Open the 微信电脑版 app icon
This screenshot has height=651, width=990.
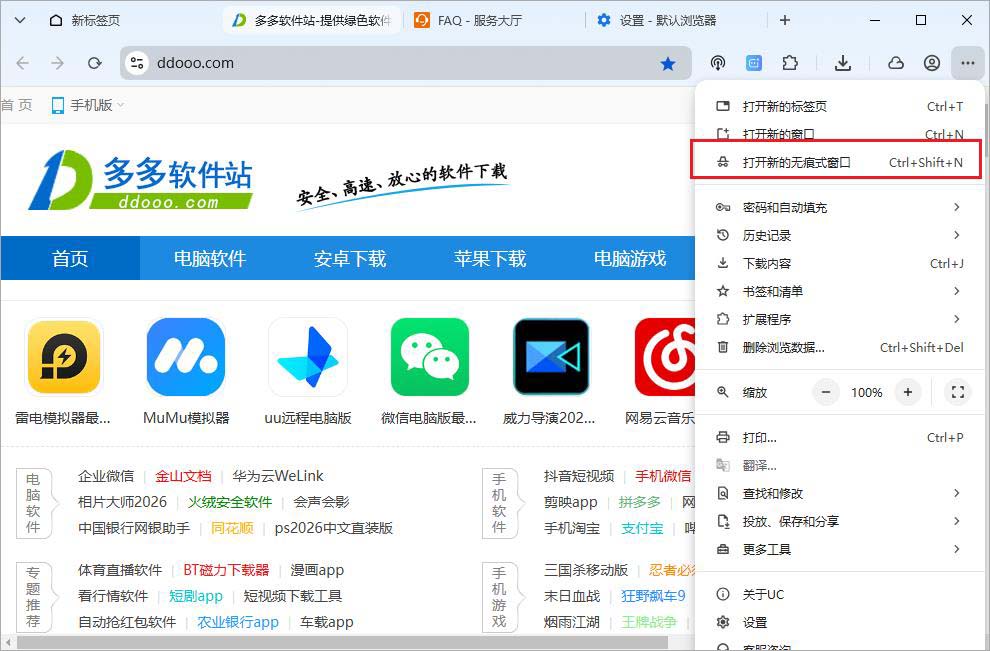[430, 357]
